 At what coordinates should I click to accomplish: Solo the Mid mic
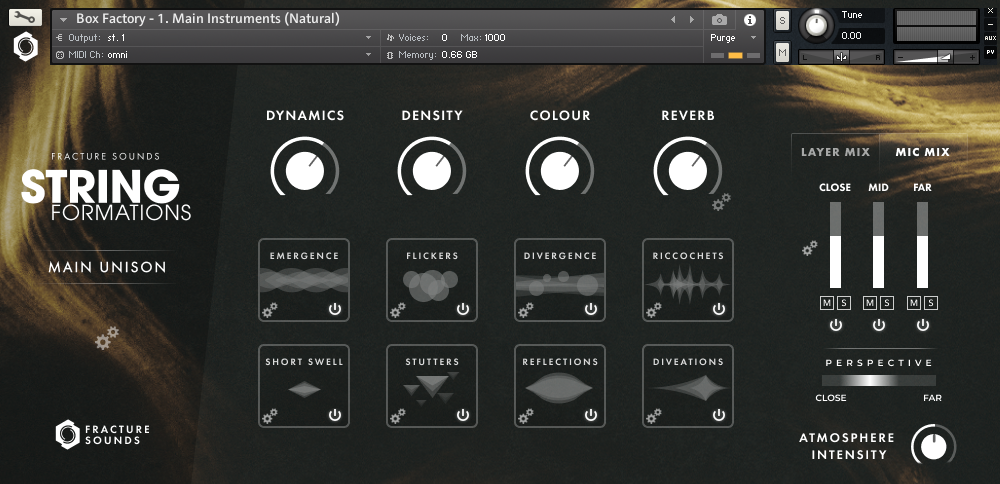pos(887,302)
